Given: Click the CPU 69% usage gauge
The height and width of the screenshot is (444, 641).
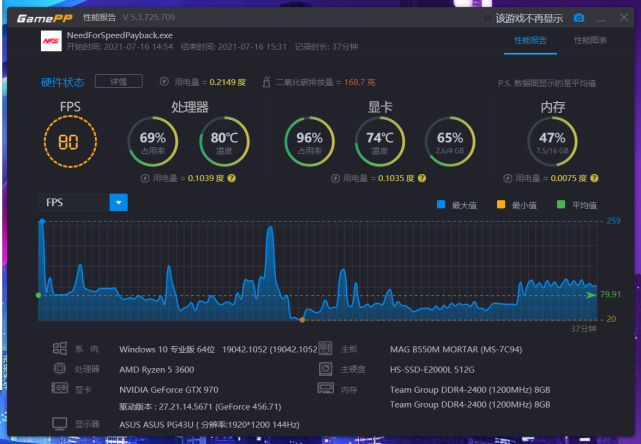Looking at the screenshot, I should 153,141.
